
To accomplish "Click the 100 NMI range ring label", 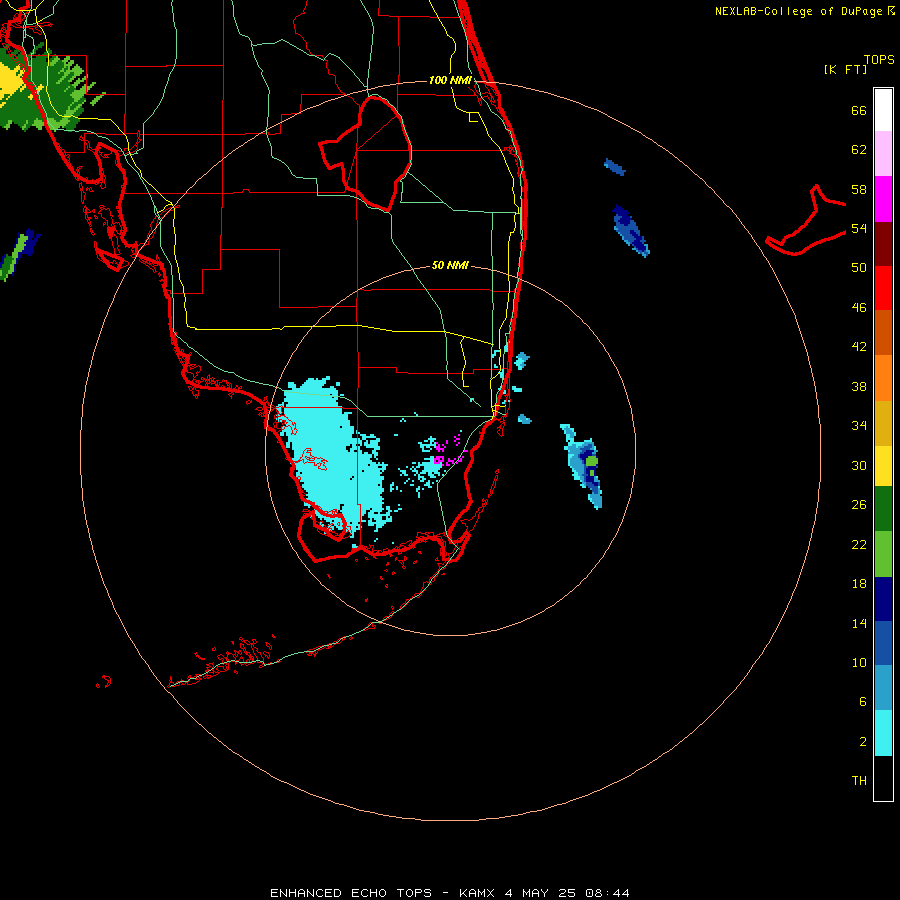I will 450,80.
